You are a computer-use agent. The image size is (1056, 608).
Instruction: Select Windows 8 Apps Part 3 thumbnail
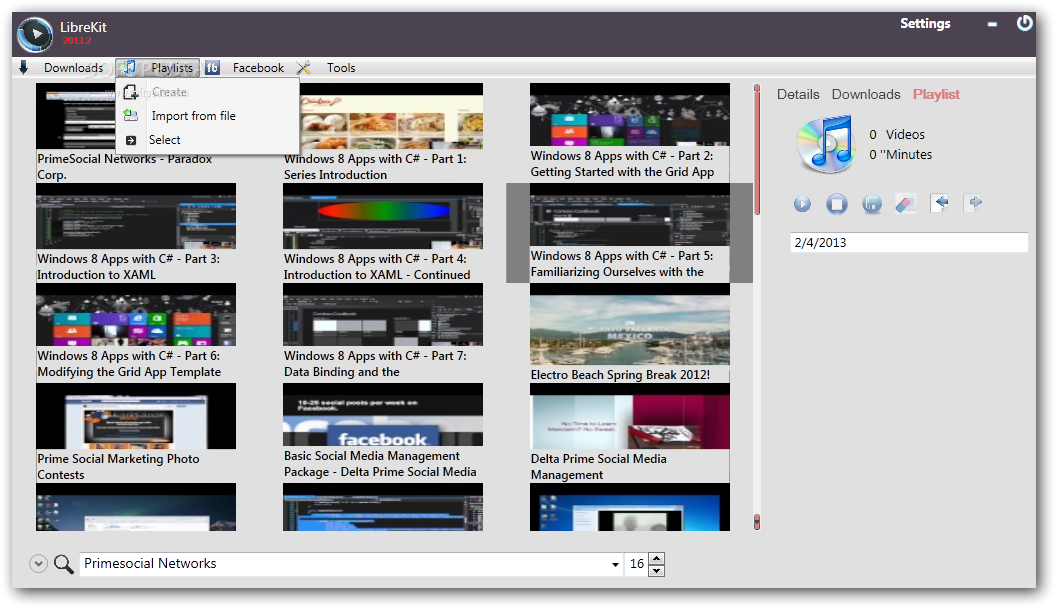click(136, 215)
